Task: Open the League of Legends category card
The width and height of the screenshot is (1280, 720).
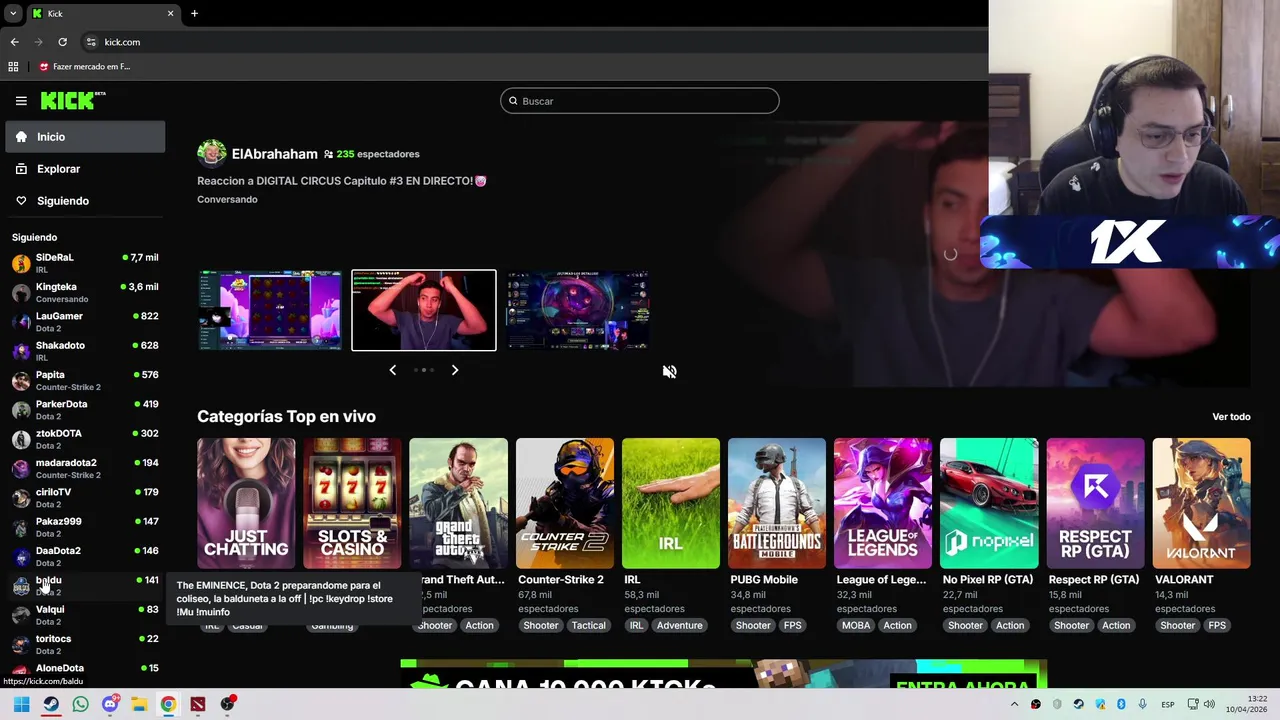Action: click(883, 503)
